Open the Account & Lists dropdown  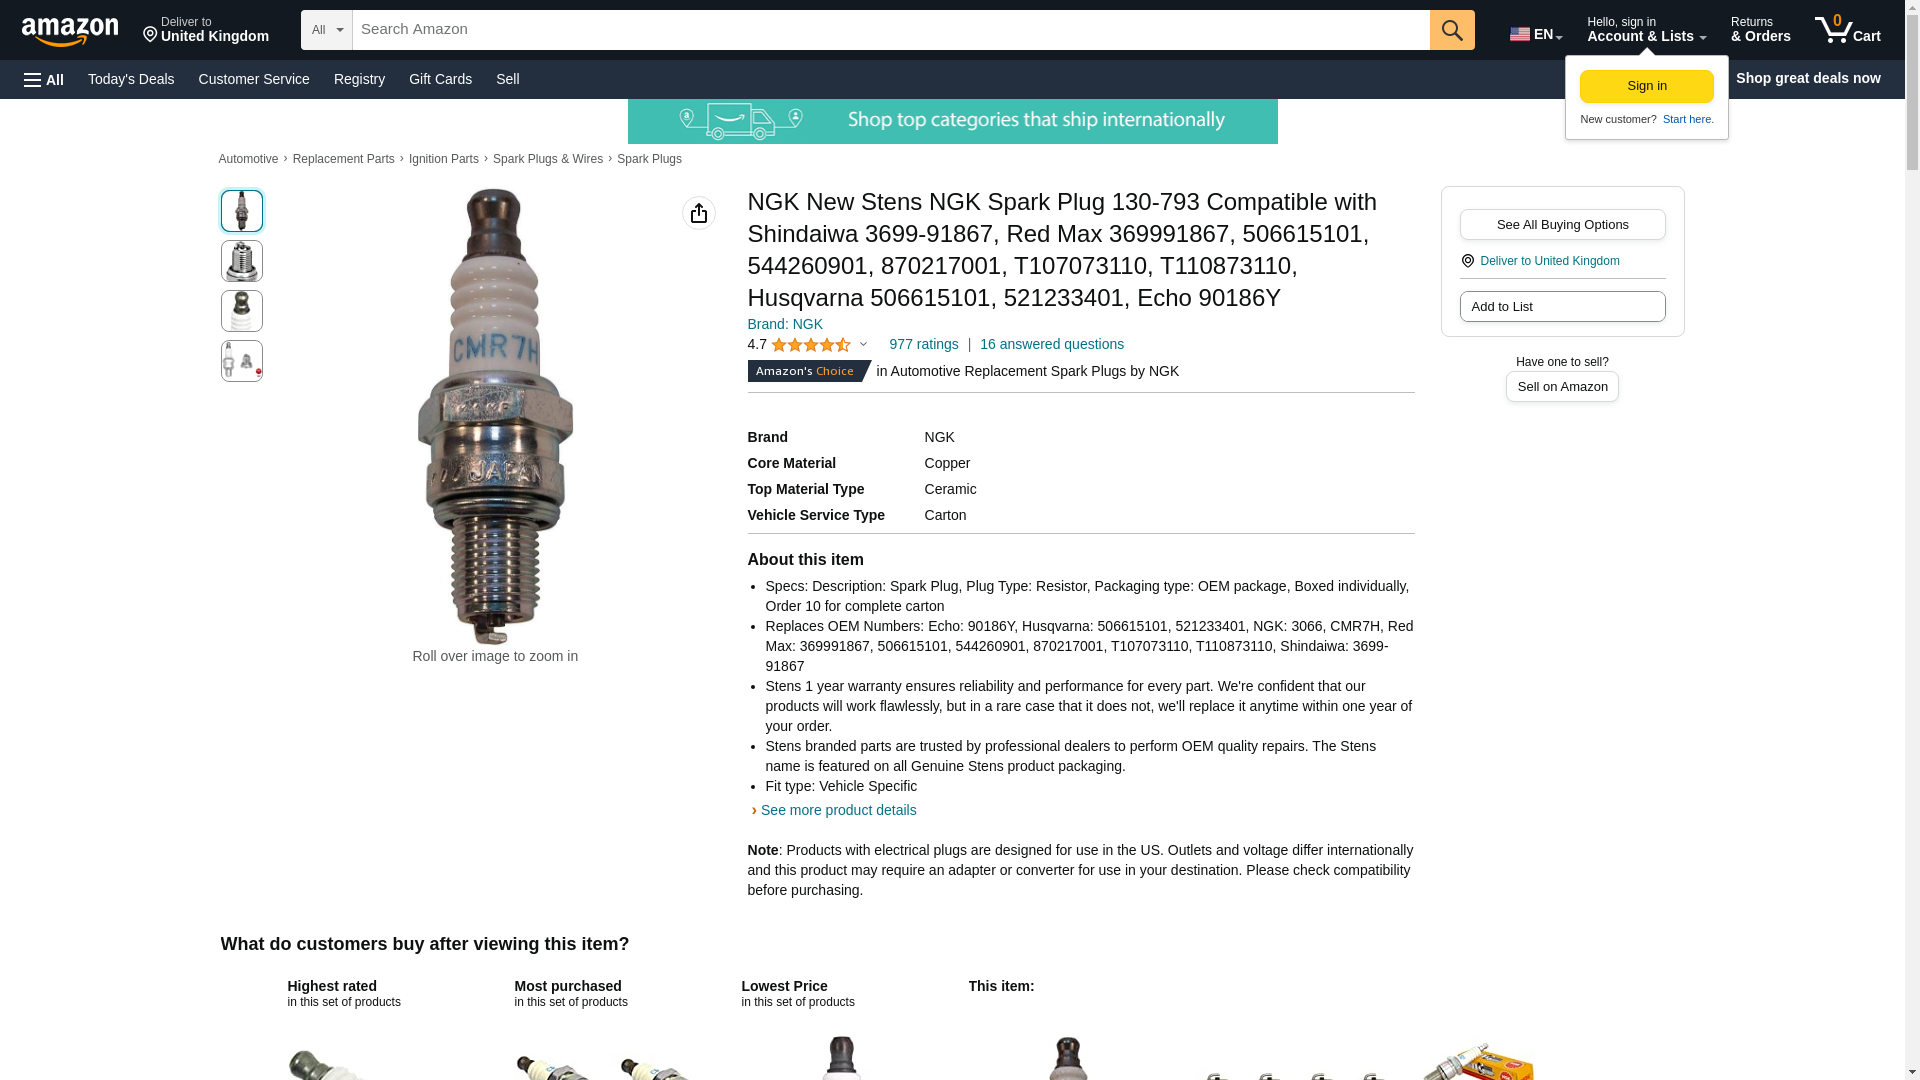(x=1646, y=30)
